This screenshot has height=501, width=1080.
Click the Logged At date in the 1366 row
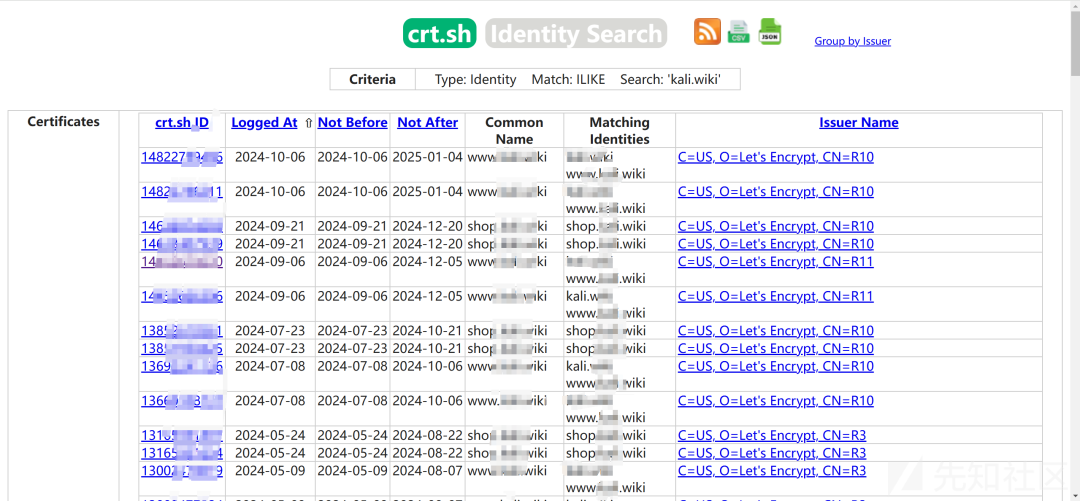click(x=270, y=401)
